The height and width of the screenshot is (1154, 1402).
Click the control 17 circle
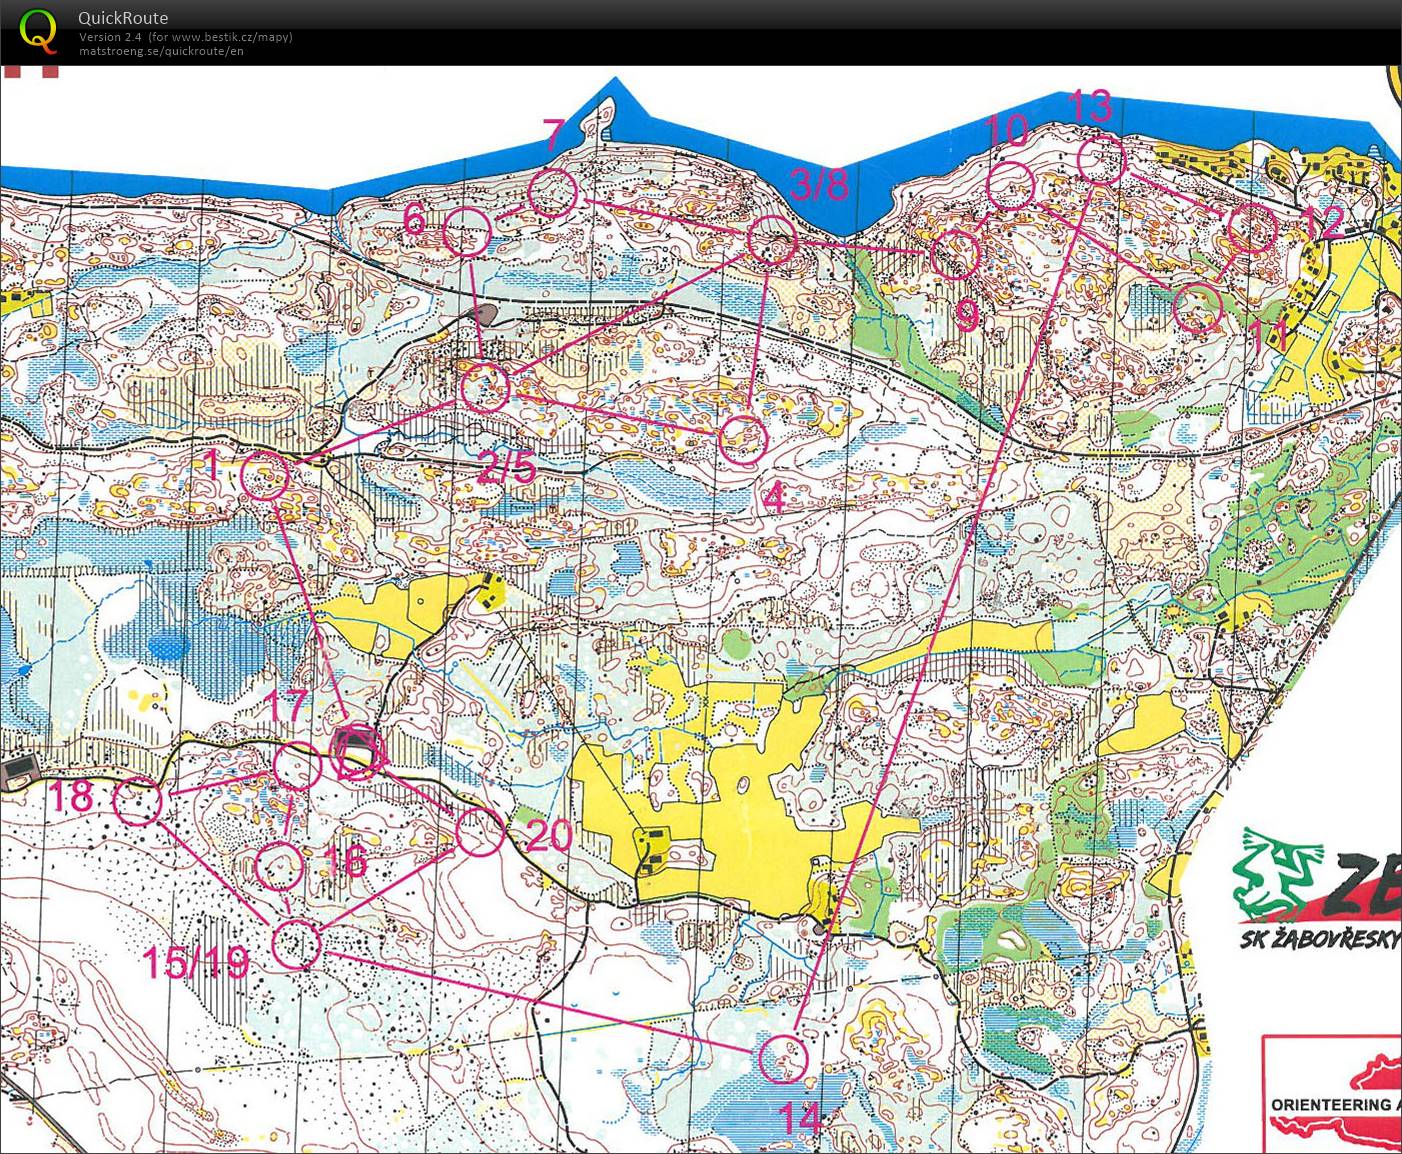coord(297,766)
